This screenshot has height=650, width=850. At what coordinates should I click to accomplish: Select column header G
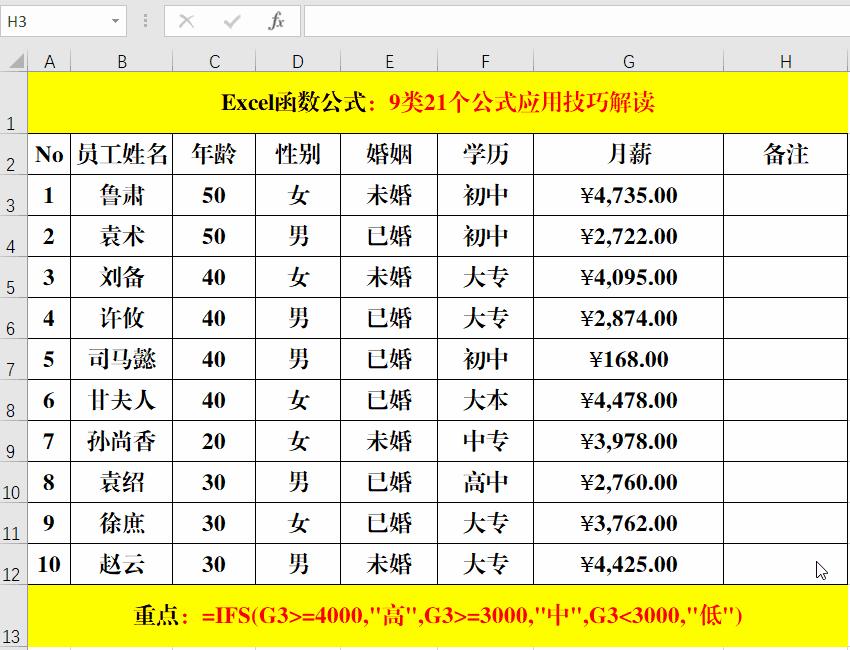[628, 60]
